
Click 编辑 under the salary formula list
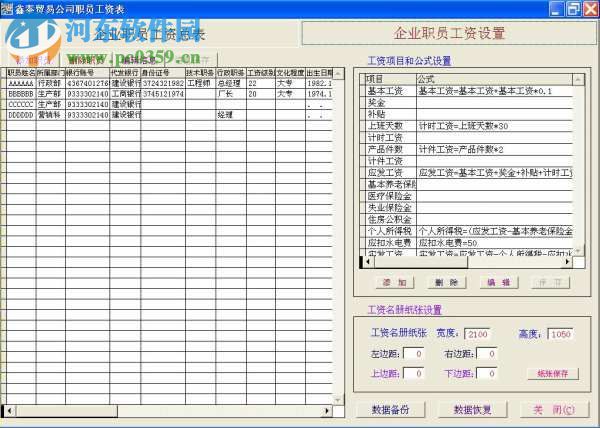click(x=499, y=283)
